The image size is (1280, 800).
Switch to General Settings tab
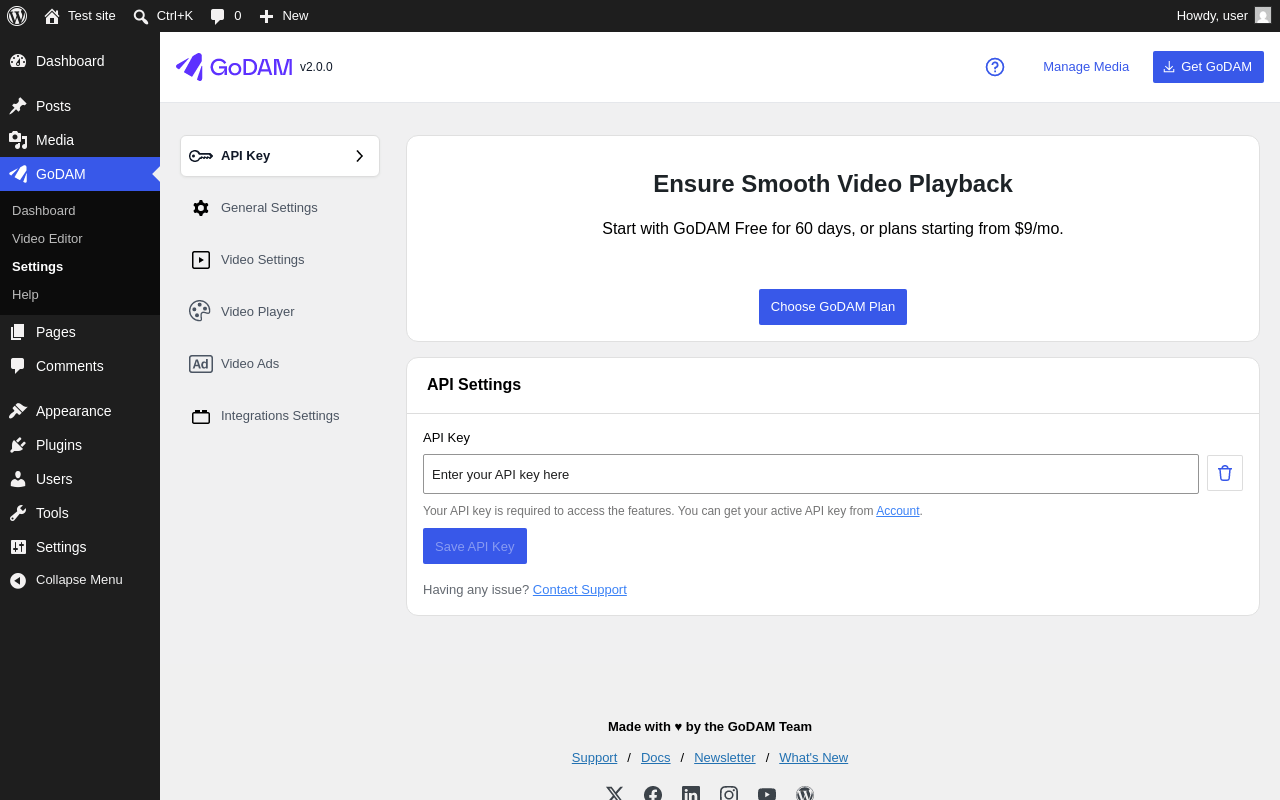pos(280,208)
